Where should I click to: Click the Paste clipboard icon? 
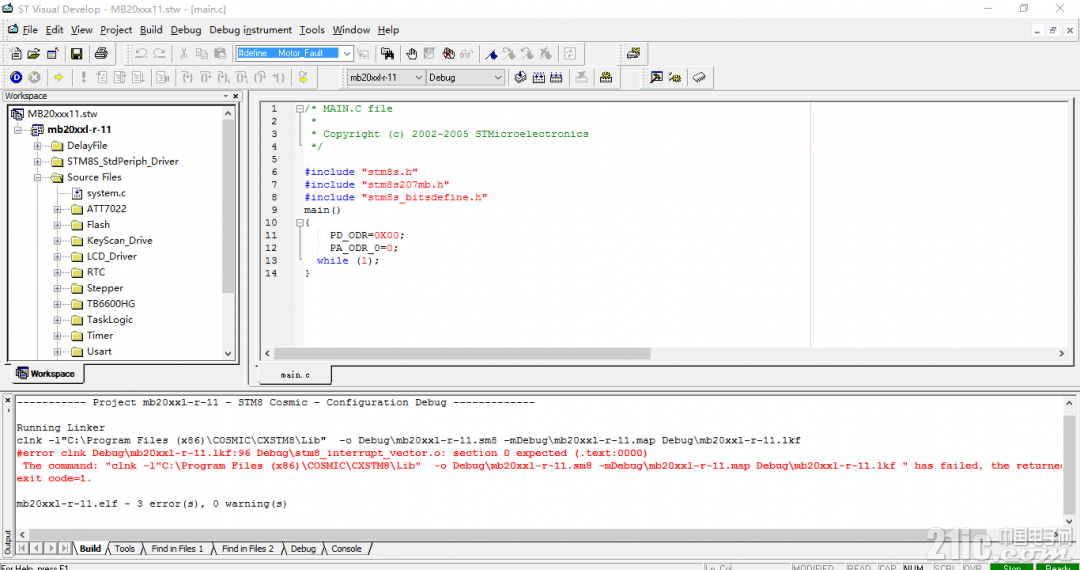[220, 53]
